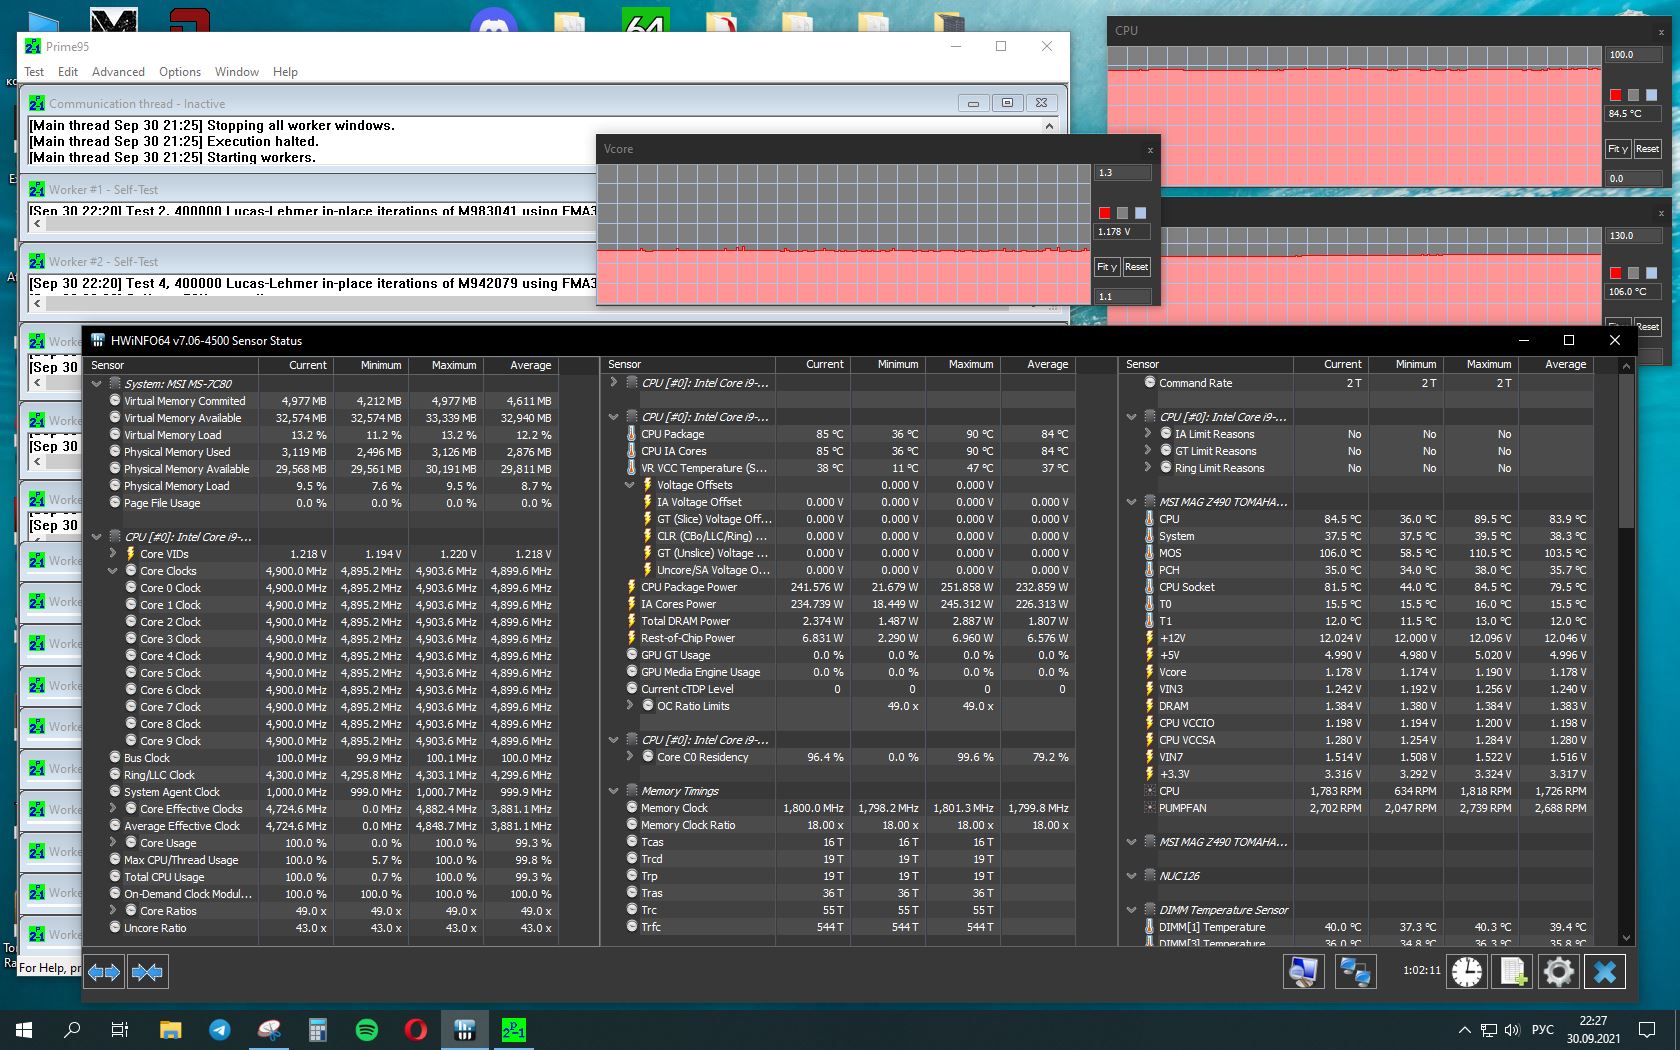Pick the gray color swatch in CPU graph

[1633, 95]
